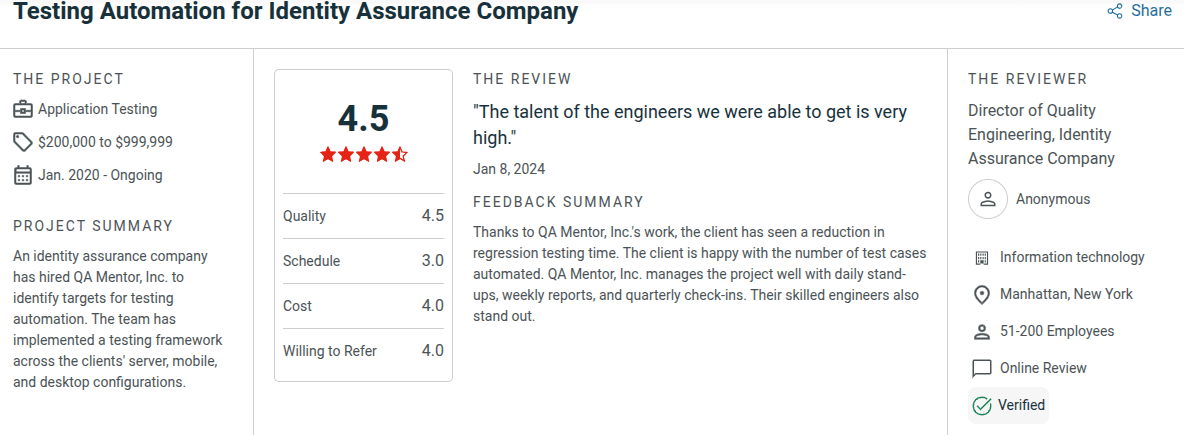Click the Verified badge label

(1021, 405)
